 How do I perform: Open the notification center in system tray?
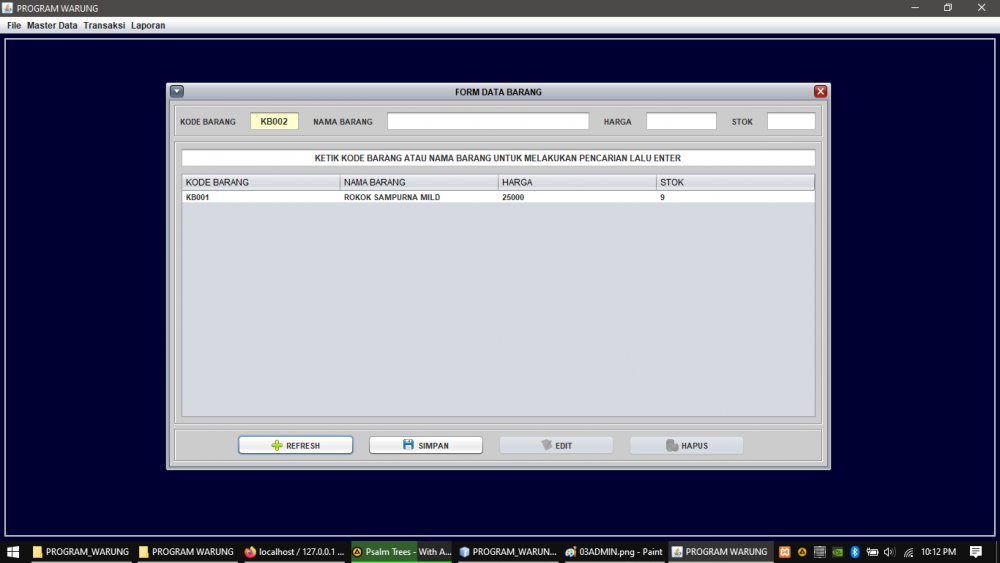(x=976, y=551)
